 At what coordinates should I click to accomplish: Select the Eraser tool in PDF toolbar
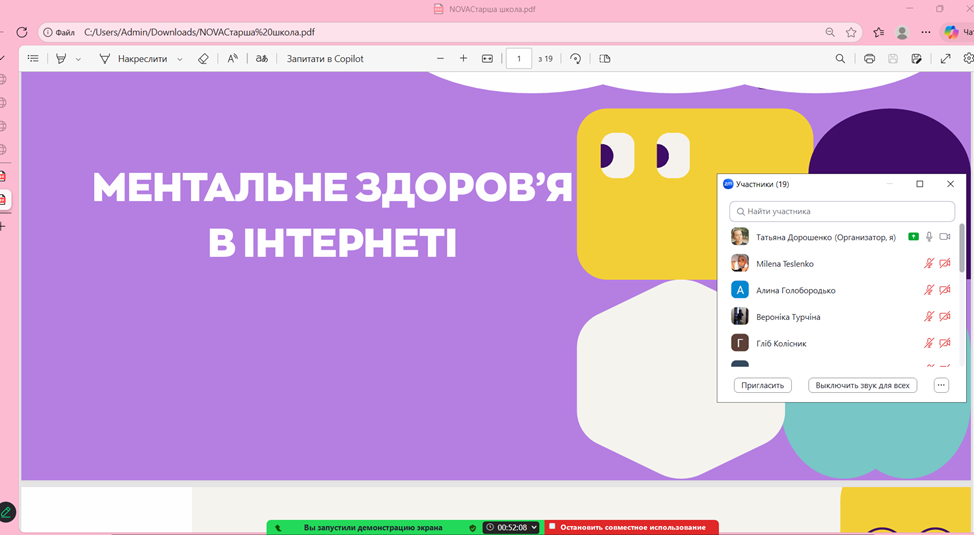203,59
